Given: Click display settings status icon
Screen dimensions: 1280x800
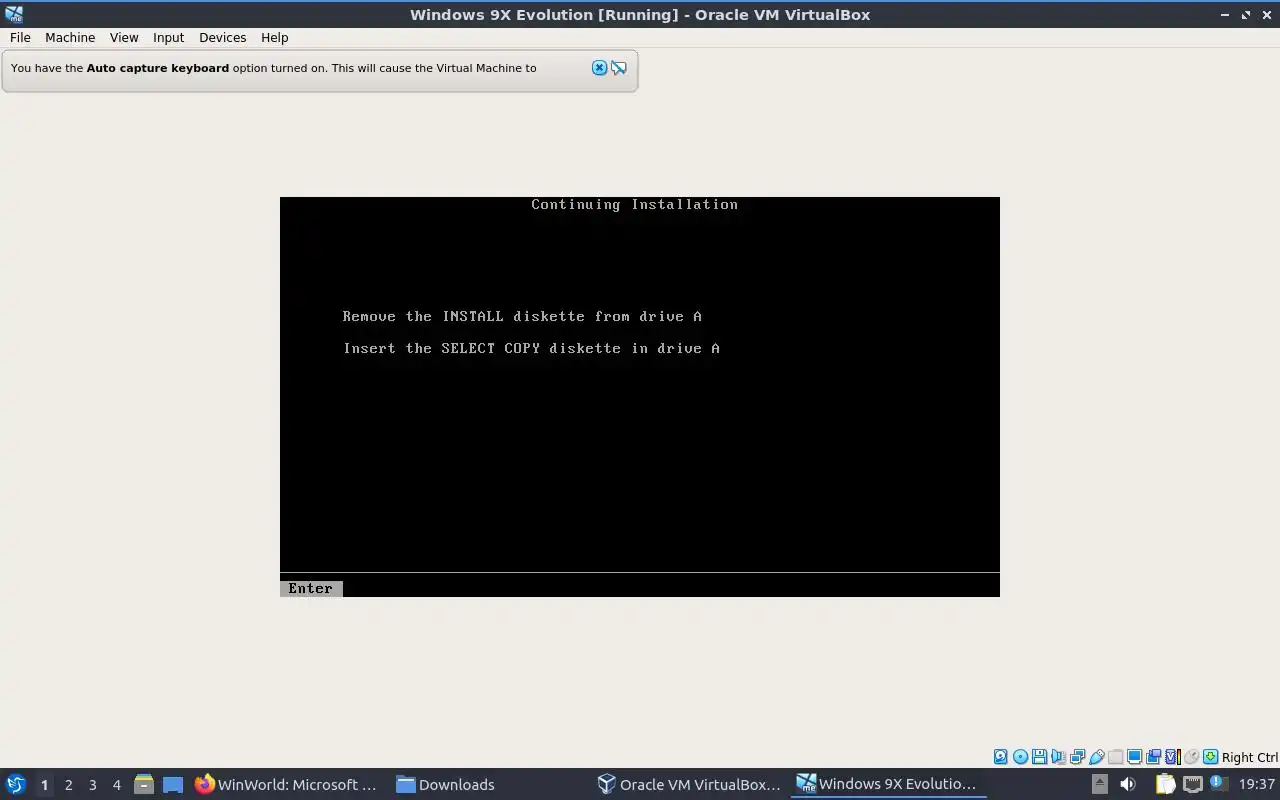Looking at the screenshot, I should (1134, 757).
